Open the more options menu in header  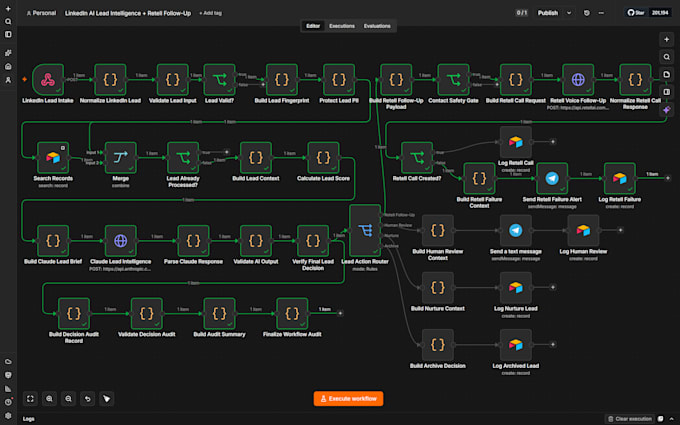coord(601,13)
